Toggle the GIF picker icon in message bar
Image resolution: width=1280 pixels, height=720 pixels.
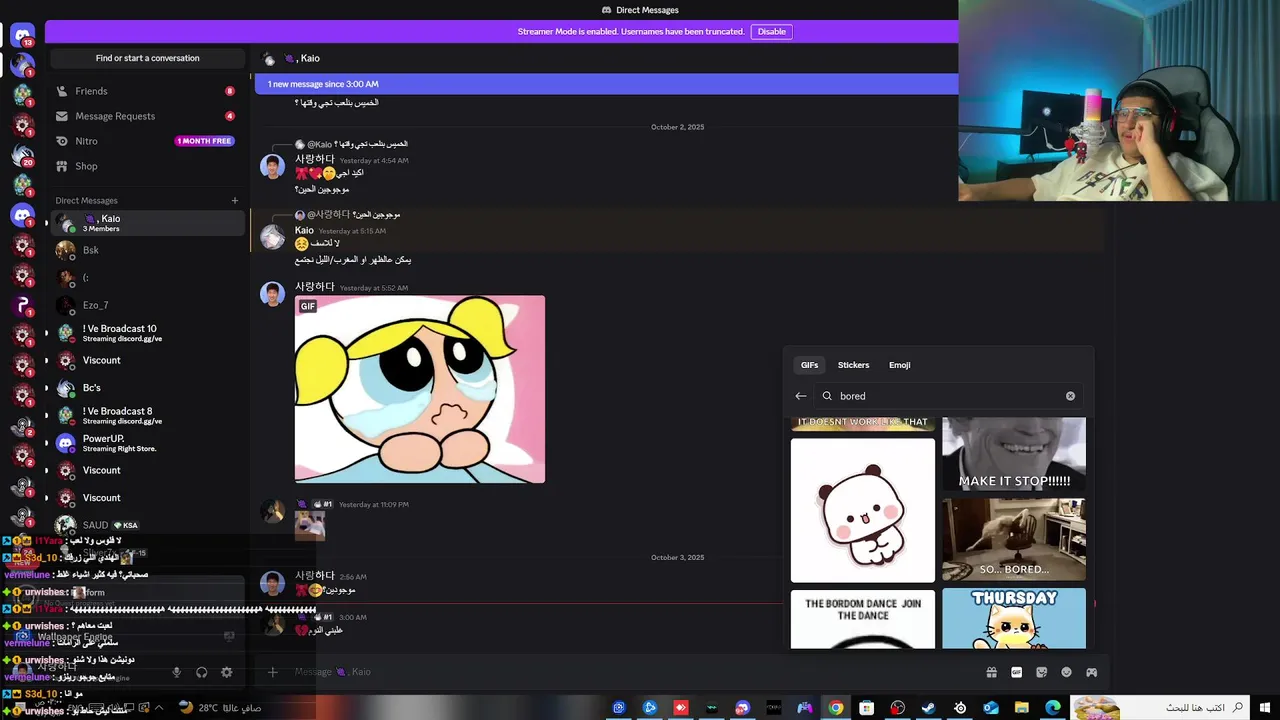[x=1017, y=672]
